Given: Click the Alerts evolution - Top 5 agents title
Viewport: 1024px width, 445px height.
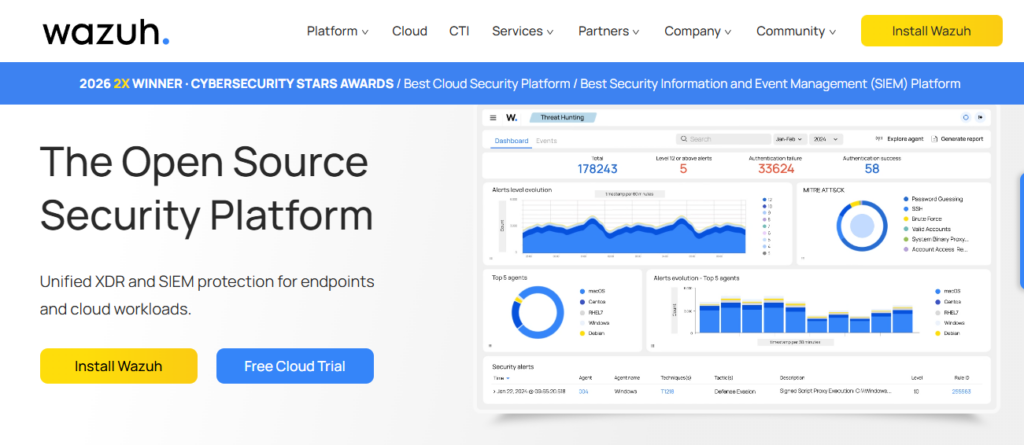Looking at the screenshot, I should click(696, 278).
